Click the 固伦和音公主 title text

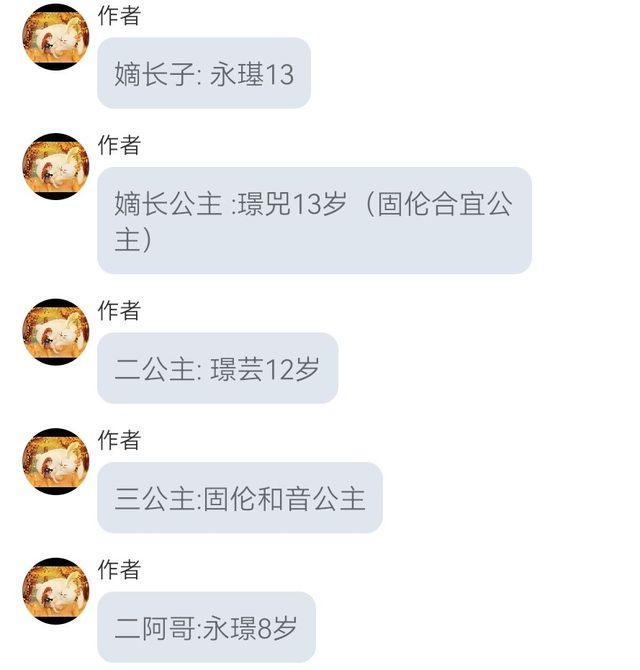(x=284, y=499)
